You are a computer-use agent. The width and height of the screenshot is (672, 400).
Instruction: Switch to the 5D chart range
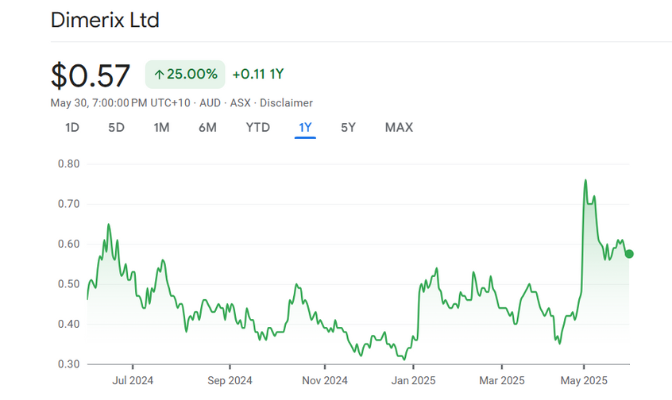tap(117, 127)
